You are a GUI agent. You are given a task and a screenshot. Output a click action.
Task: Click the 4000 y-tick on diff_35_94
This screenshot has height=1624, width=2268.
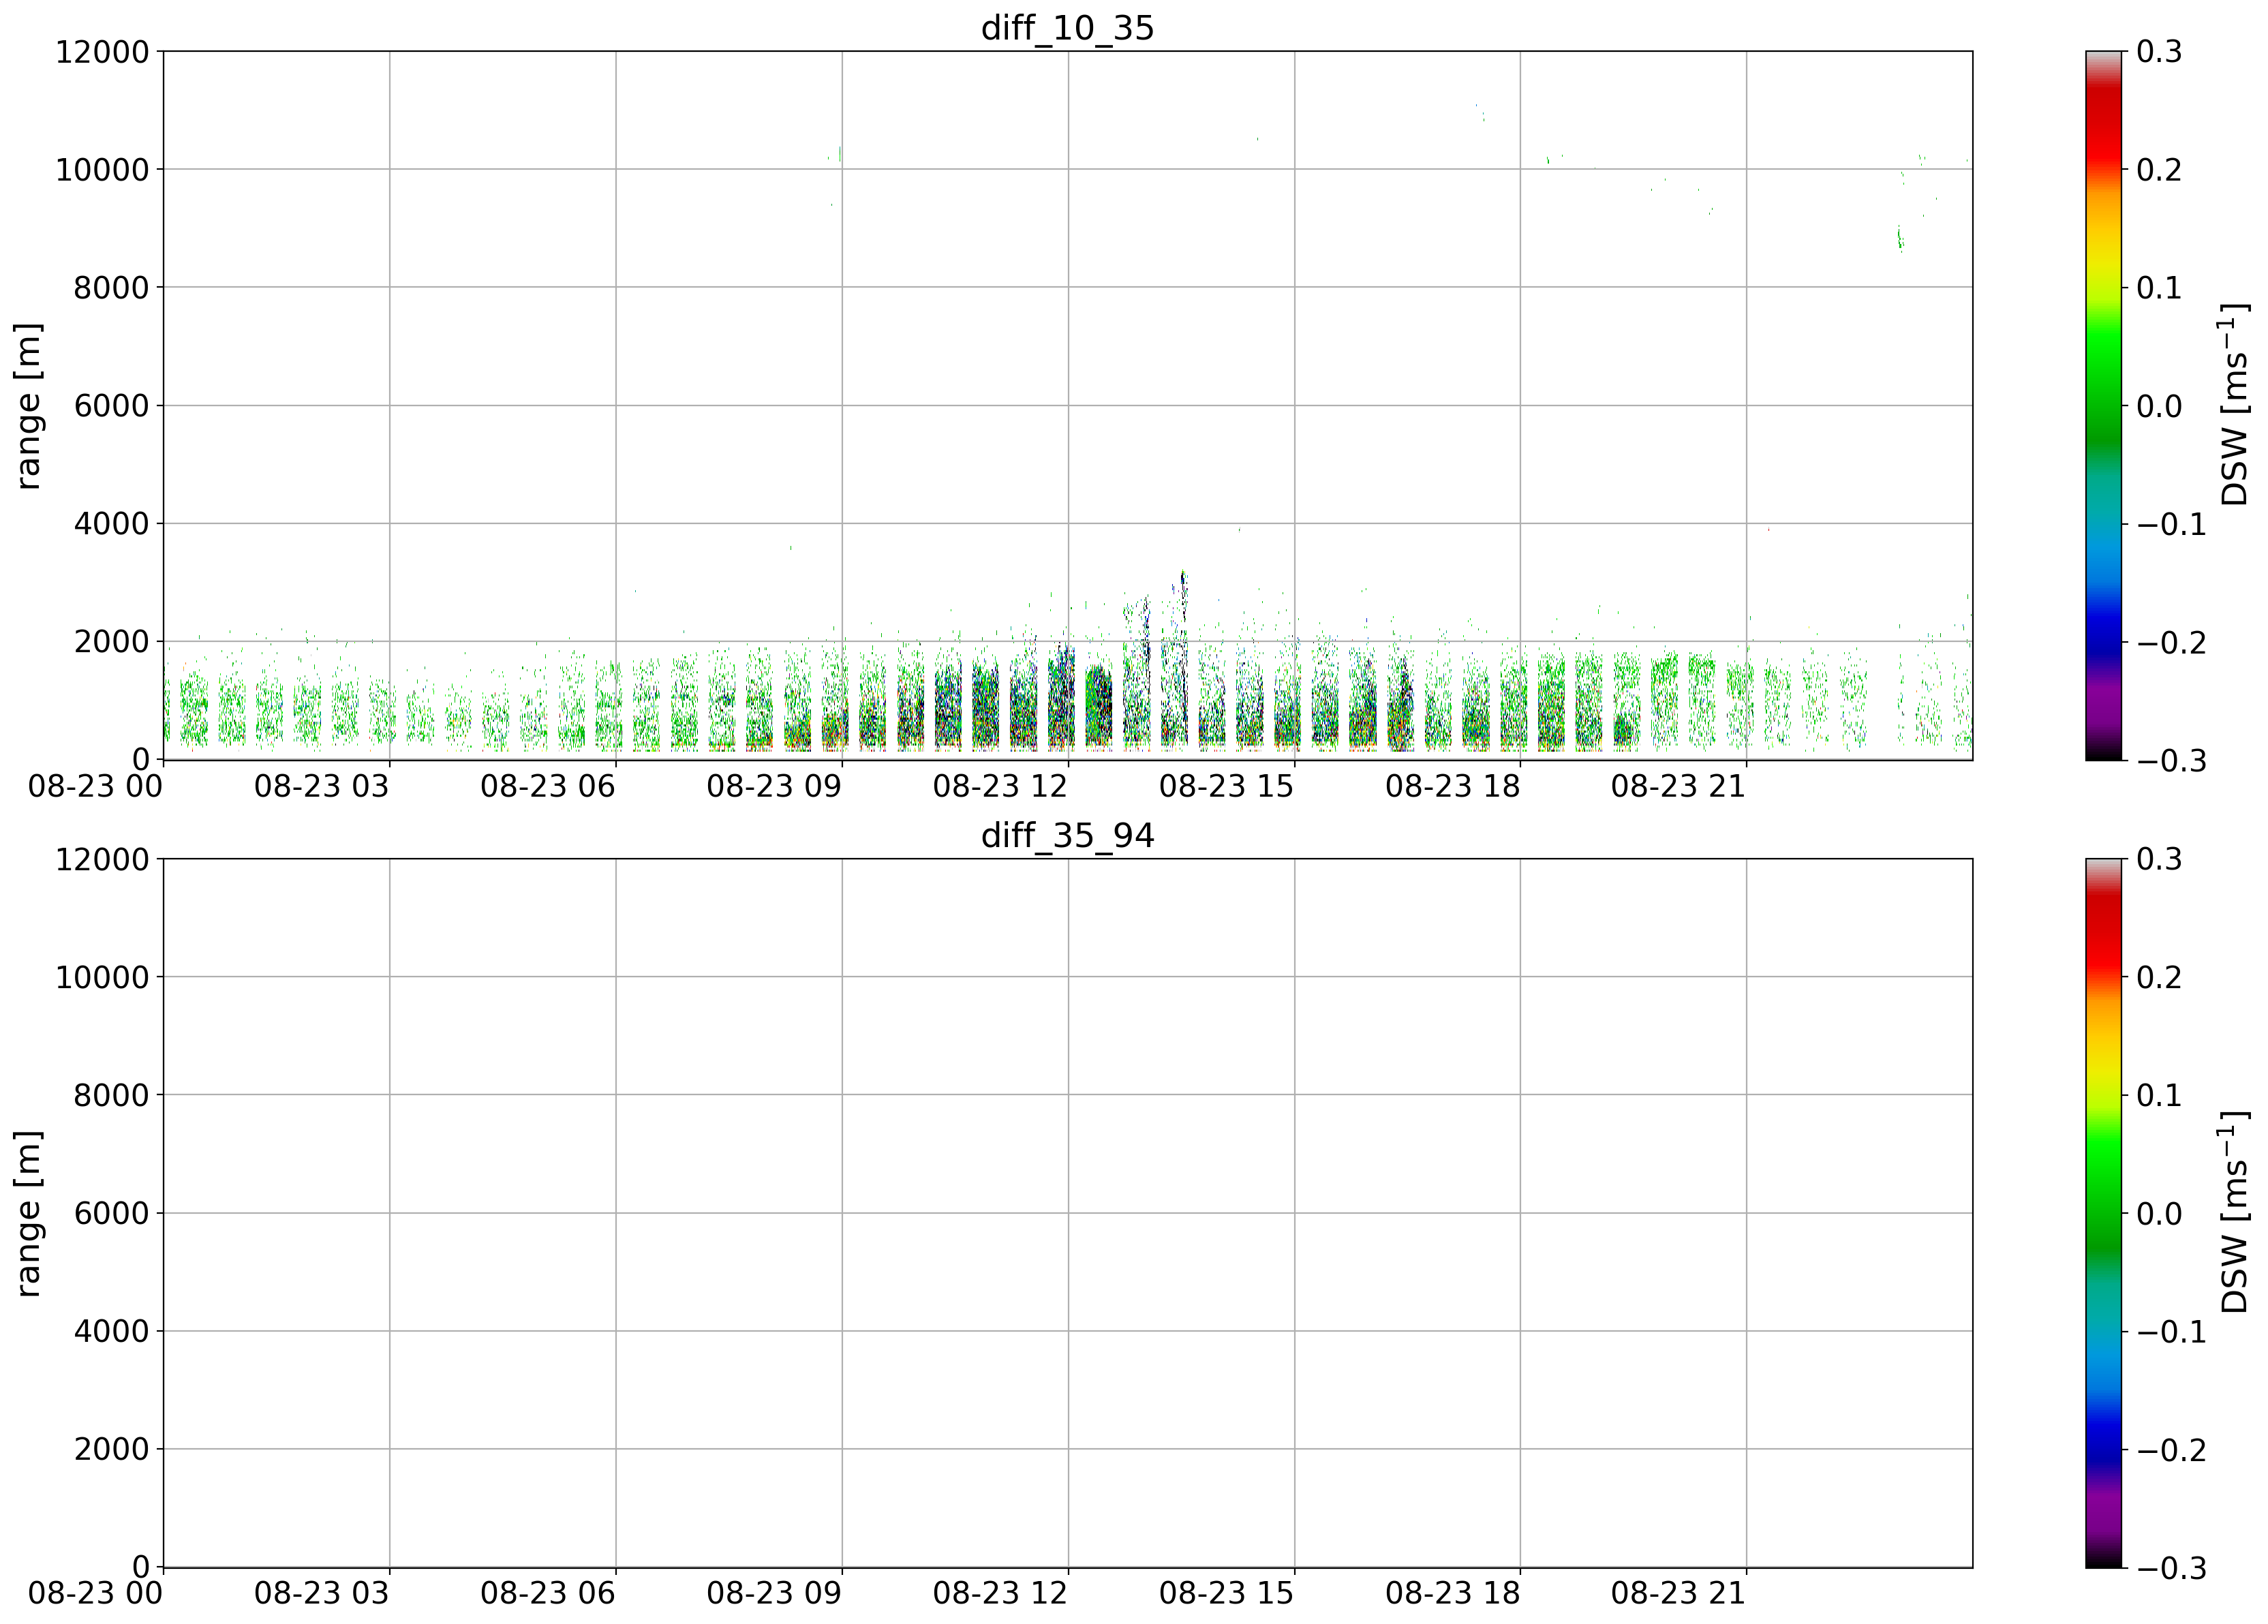(111, 1331)
